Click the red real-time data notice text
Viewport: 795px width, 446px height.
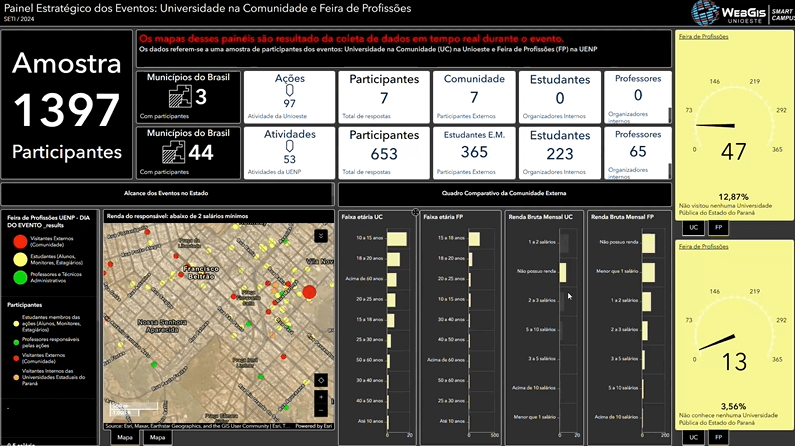point(351,39)
